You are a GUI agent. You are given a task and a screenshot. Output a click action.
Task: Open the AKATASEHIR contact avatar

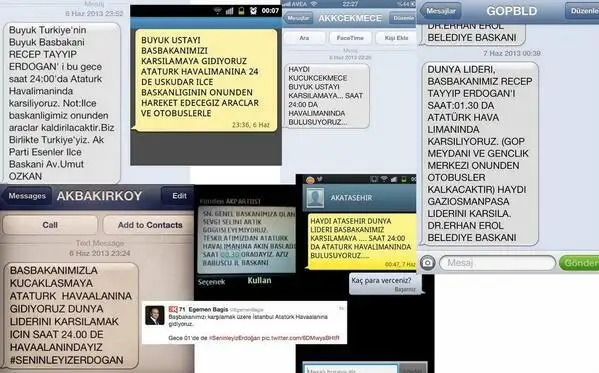click(316, 198)
